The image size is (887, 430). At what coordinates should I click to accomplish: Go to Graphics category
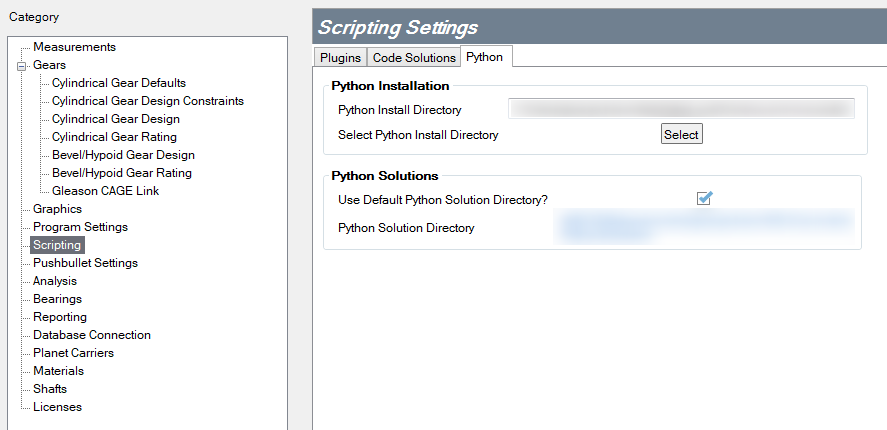click(57, 209)
